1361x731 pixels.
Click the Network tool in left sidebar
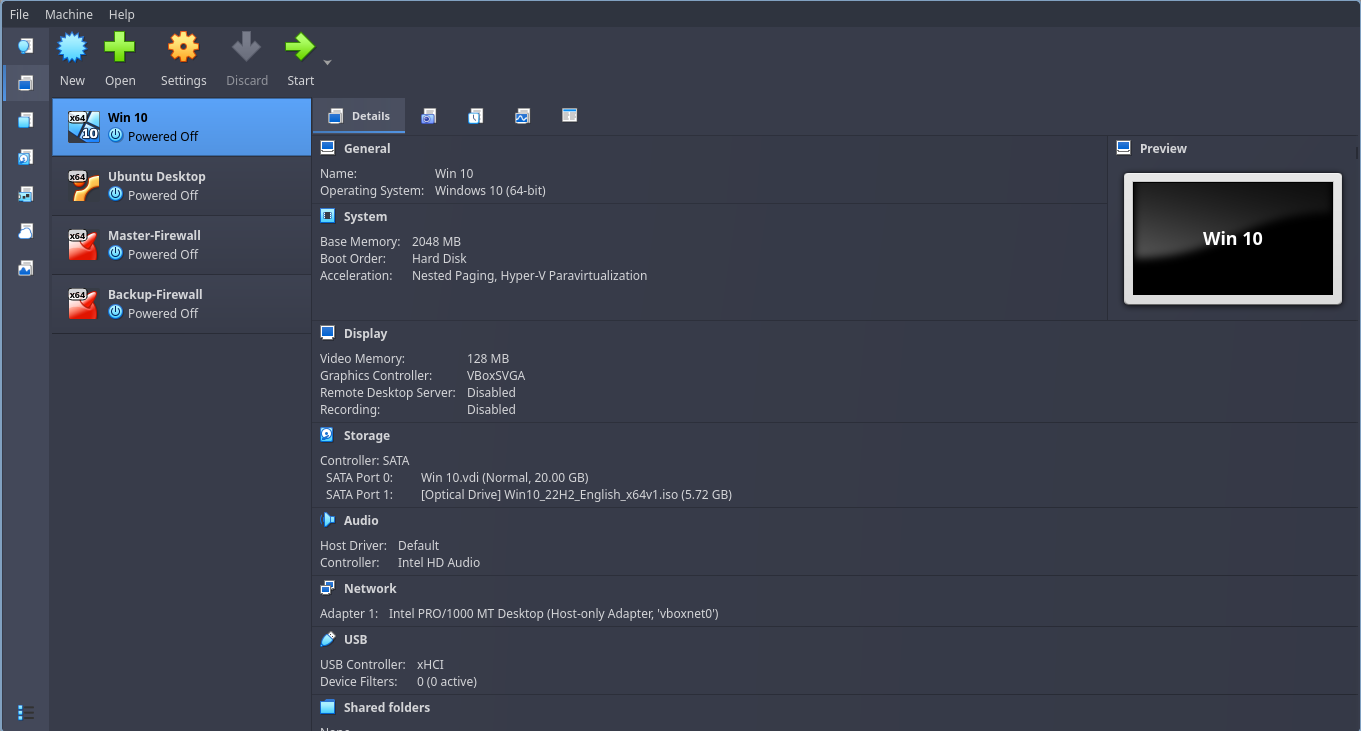pos(26,194)
